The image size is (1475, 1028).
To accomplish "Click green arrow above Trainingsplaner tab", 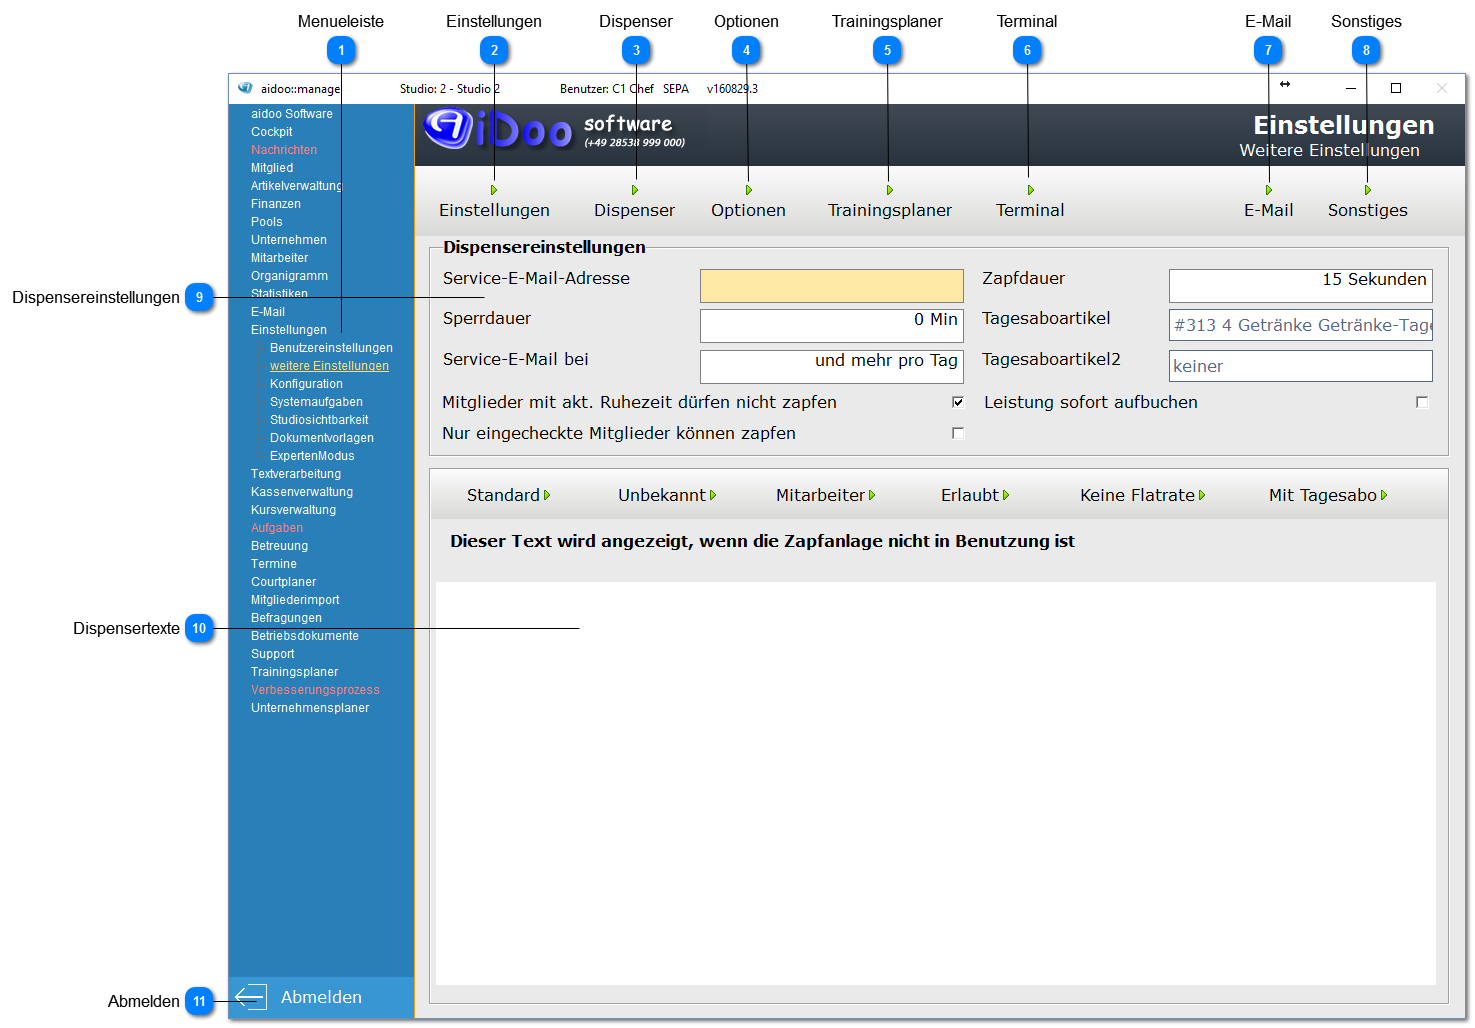I will tap(890, 190).
